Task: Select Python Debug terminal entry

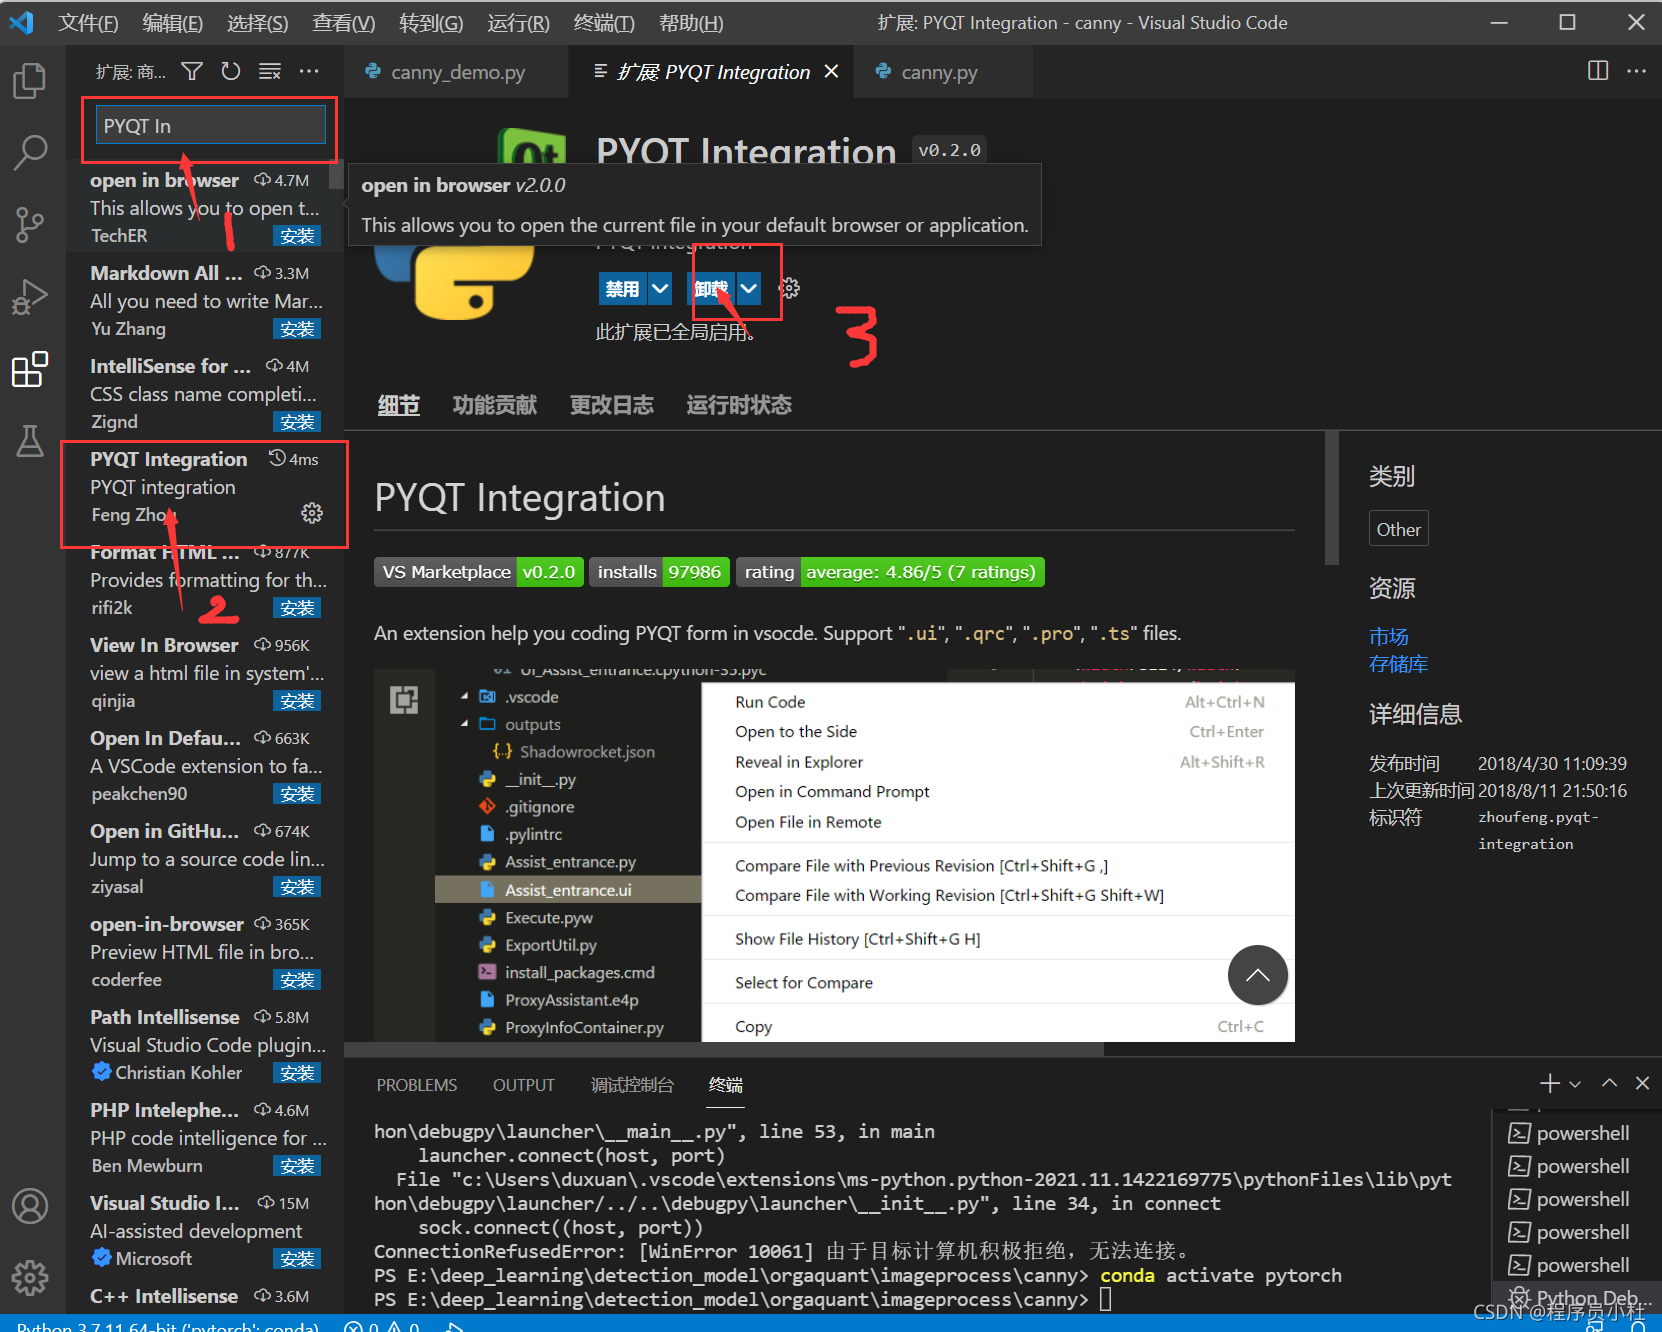Action: [x=1577, y=1298]
